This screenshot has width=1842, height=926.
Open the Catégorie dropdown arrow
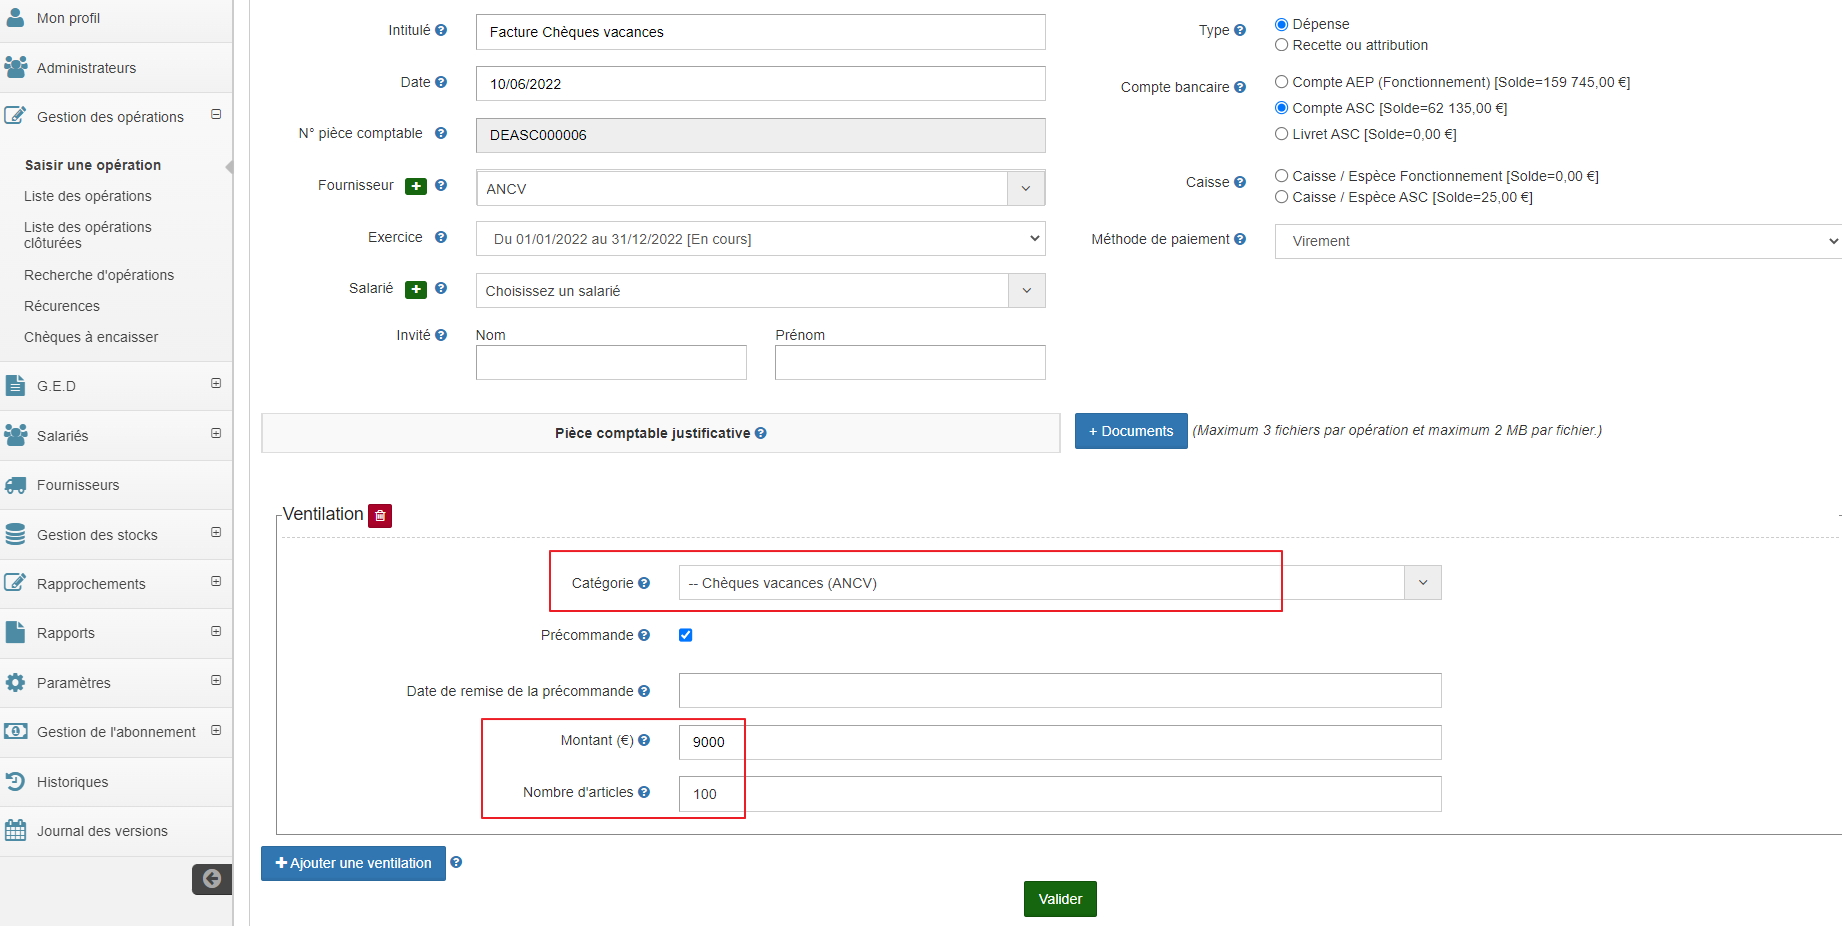pos(1422,583)
